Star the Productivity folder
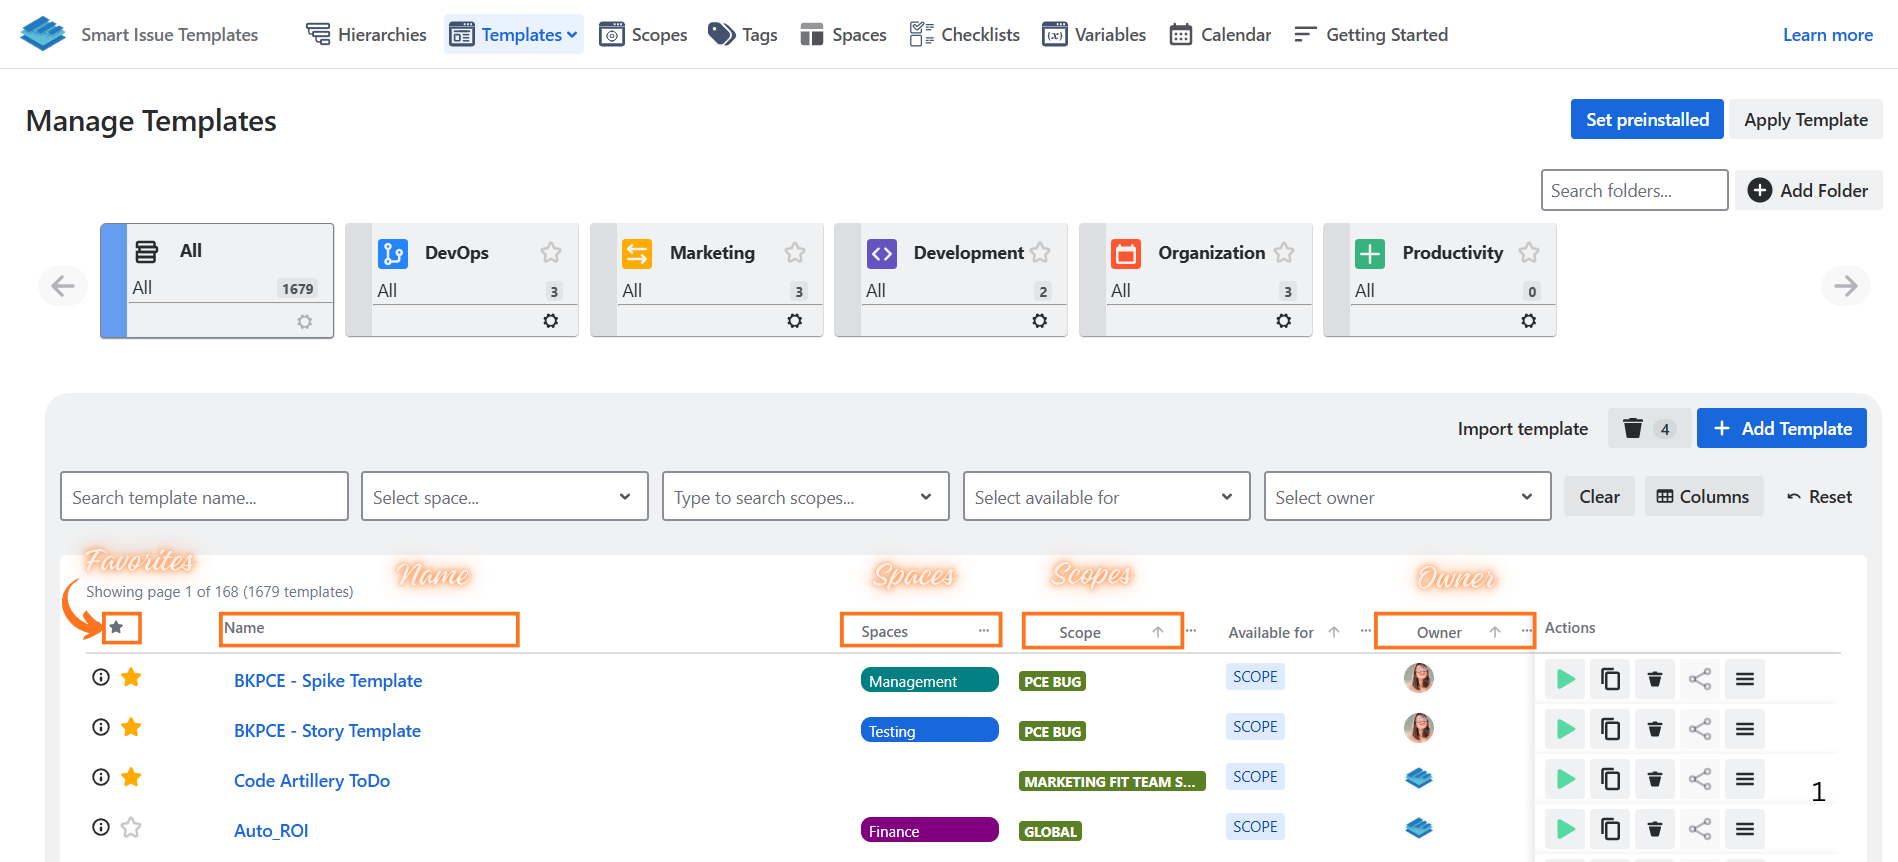1898x862 pixels. (1529, 252)
